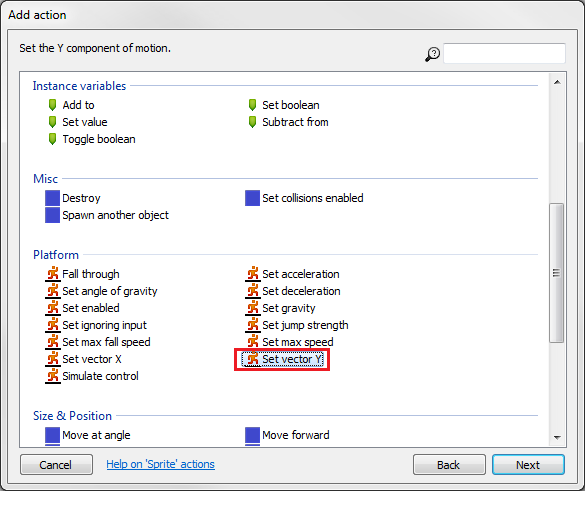Choose Move at angle action
585x507 pixels.
point(88,435)
